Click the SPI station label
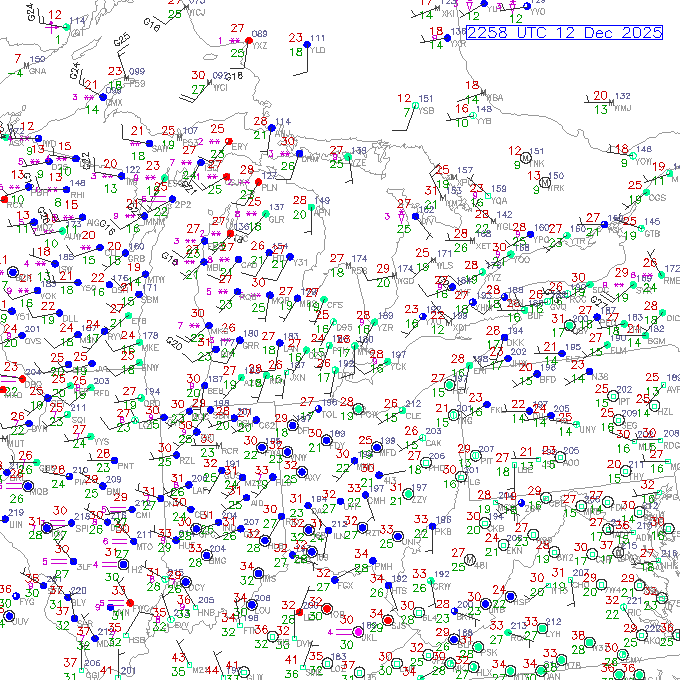680x680 pixels. coord(82,529)
